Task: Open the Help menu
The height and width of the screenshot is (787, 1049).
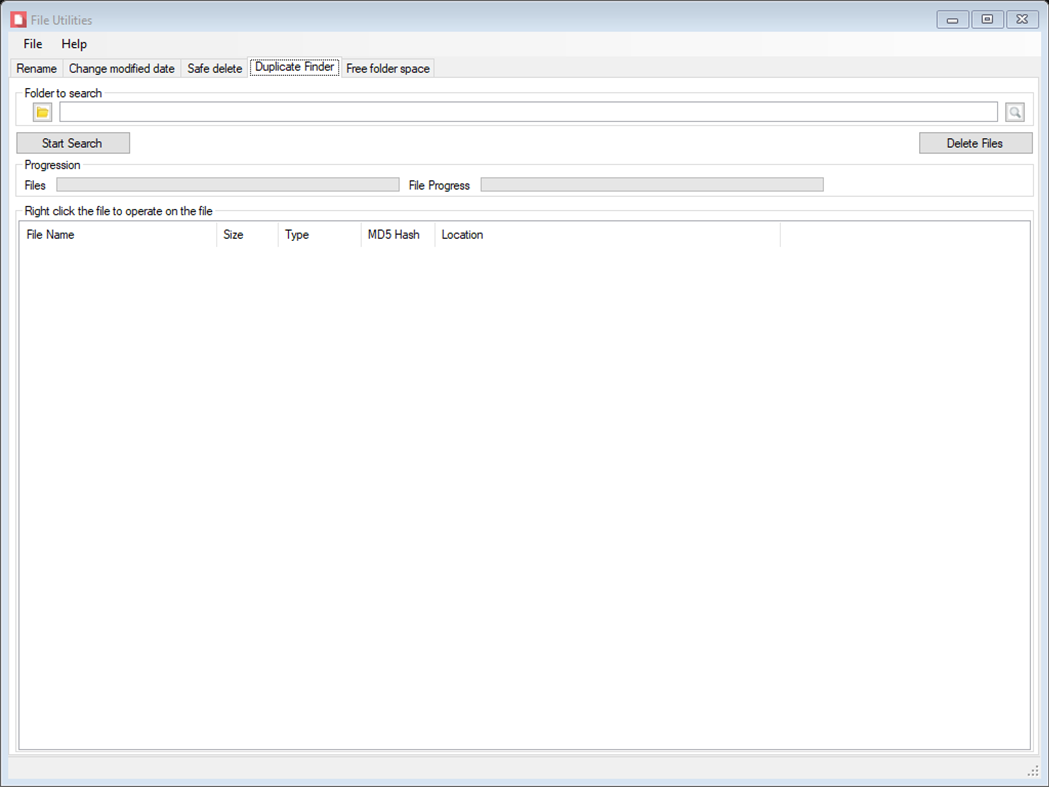Action: point(73,44)
